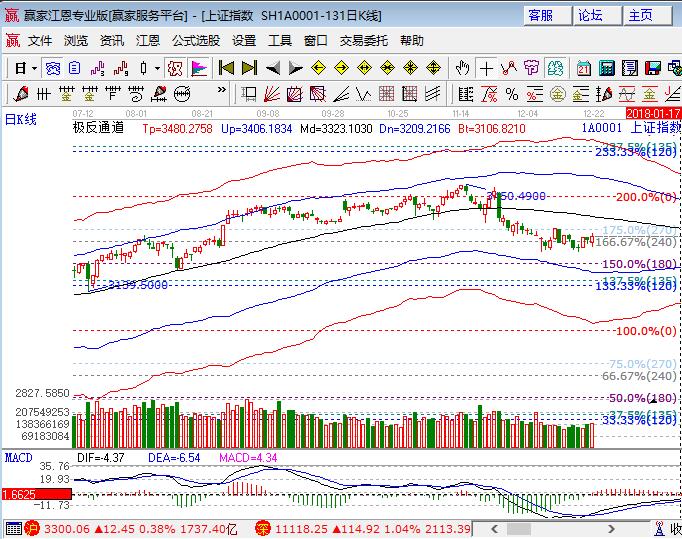
Task: Click the pink flag icon
Action: point(199,68)
